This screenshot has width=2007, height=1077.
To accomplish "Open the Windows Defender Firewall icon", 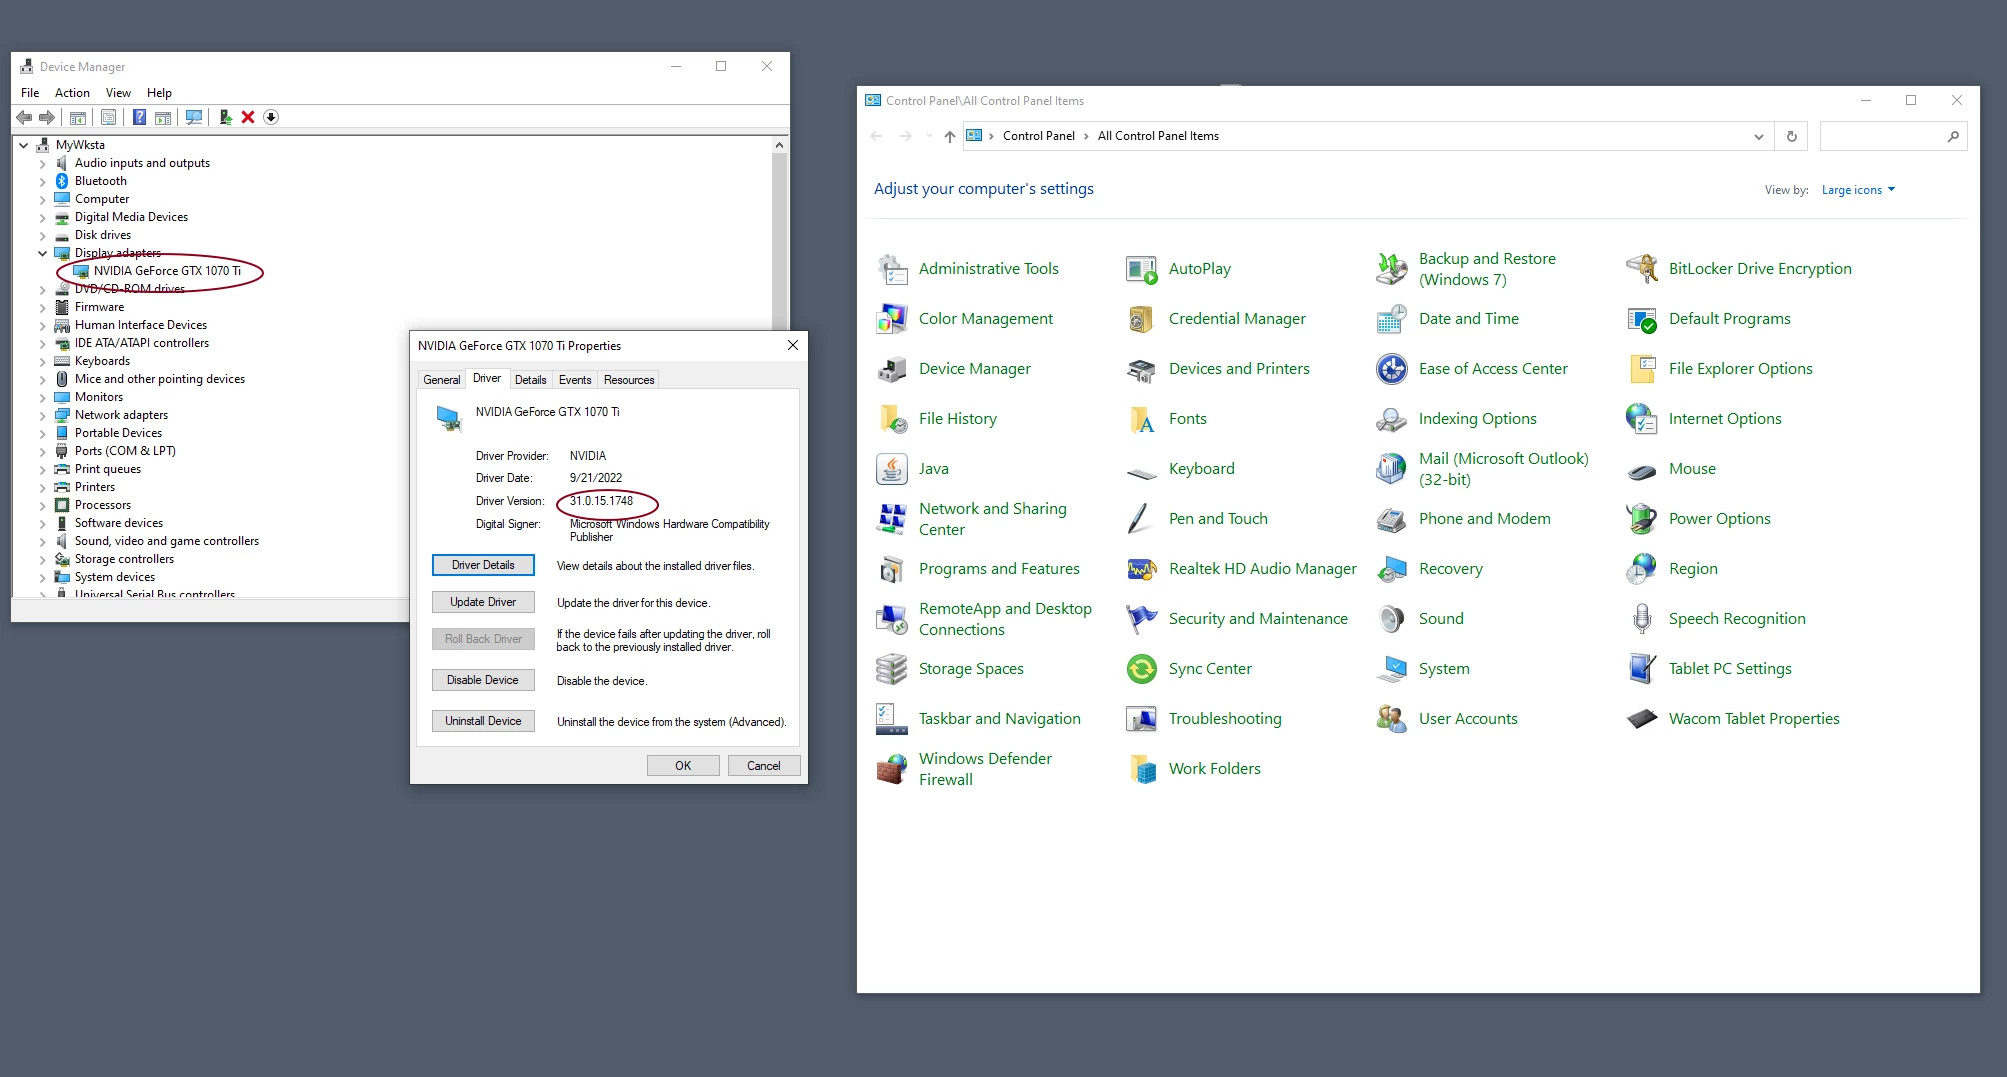I will click(891, 769).
